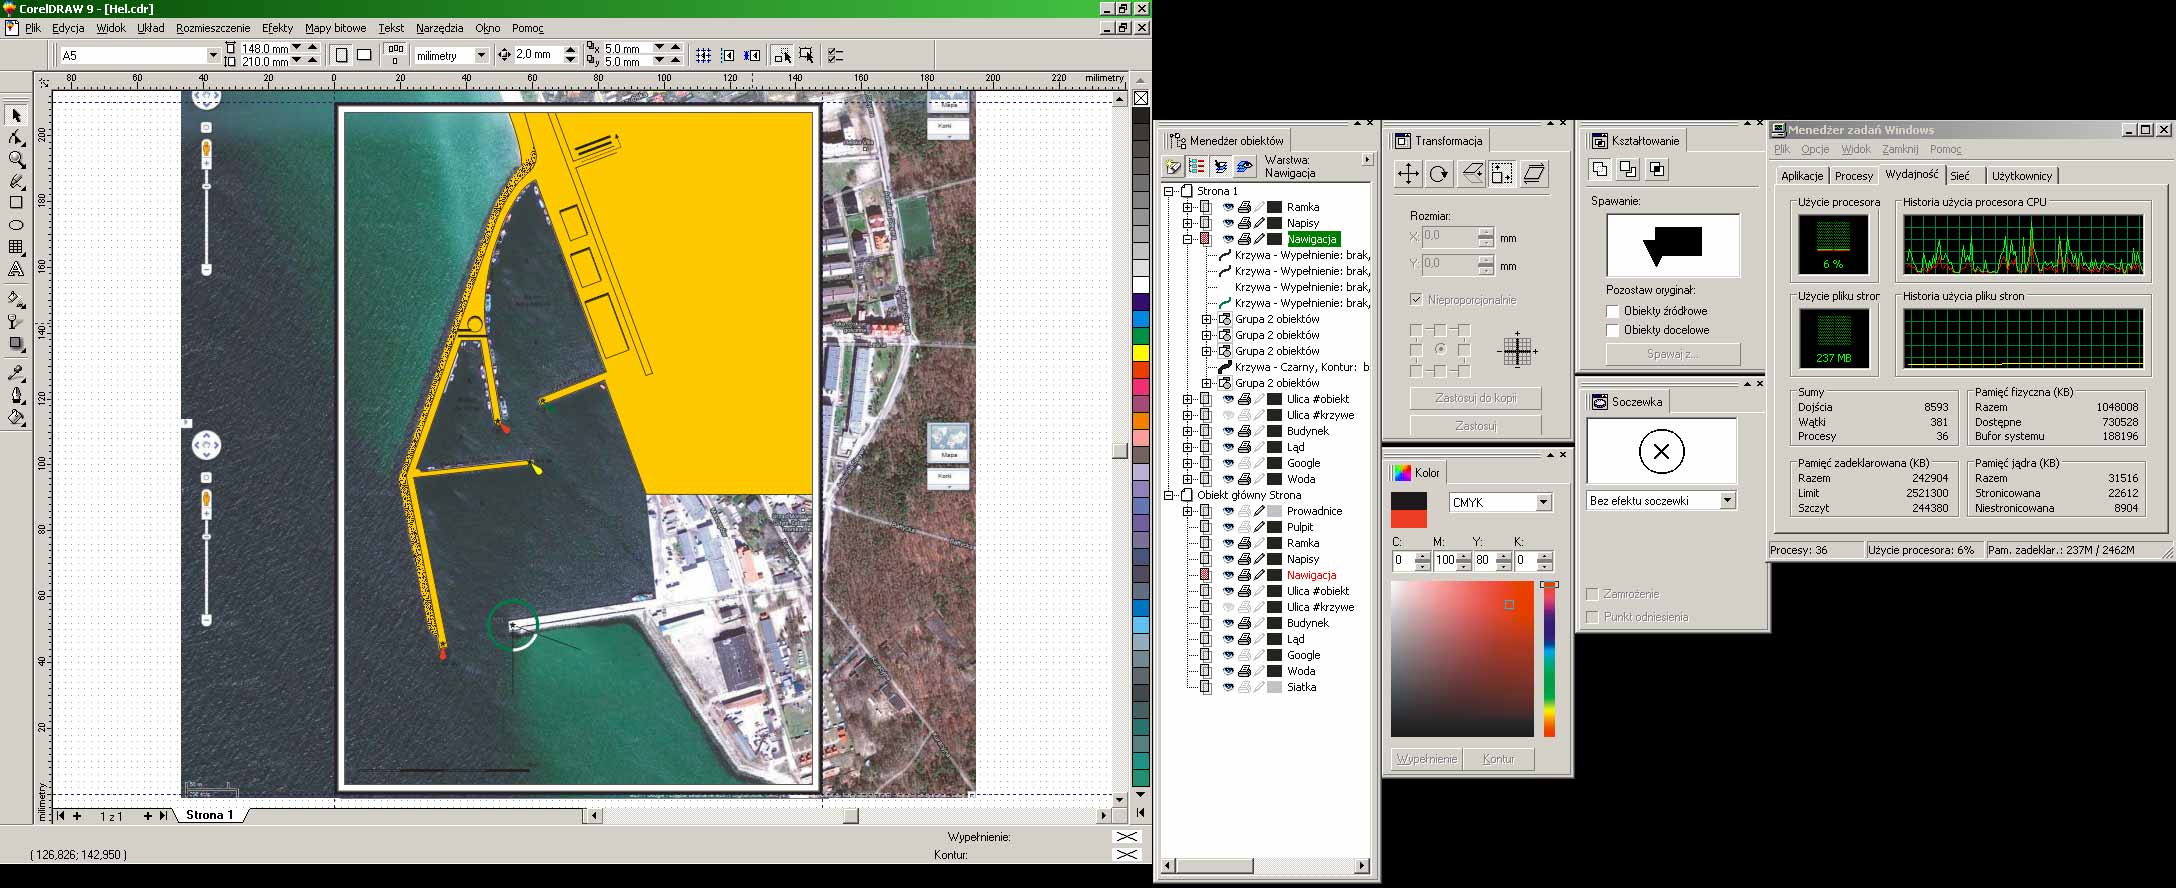Switch to the Procesy tab

(x=1853, y=176)
